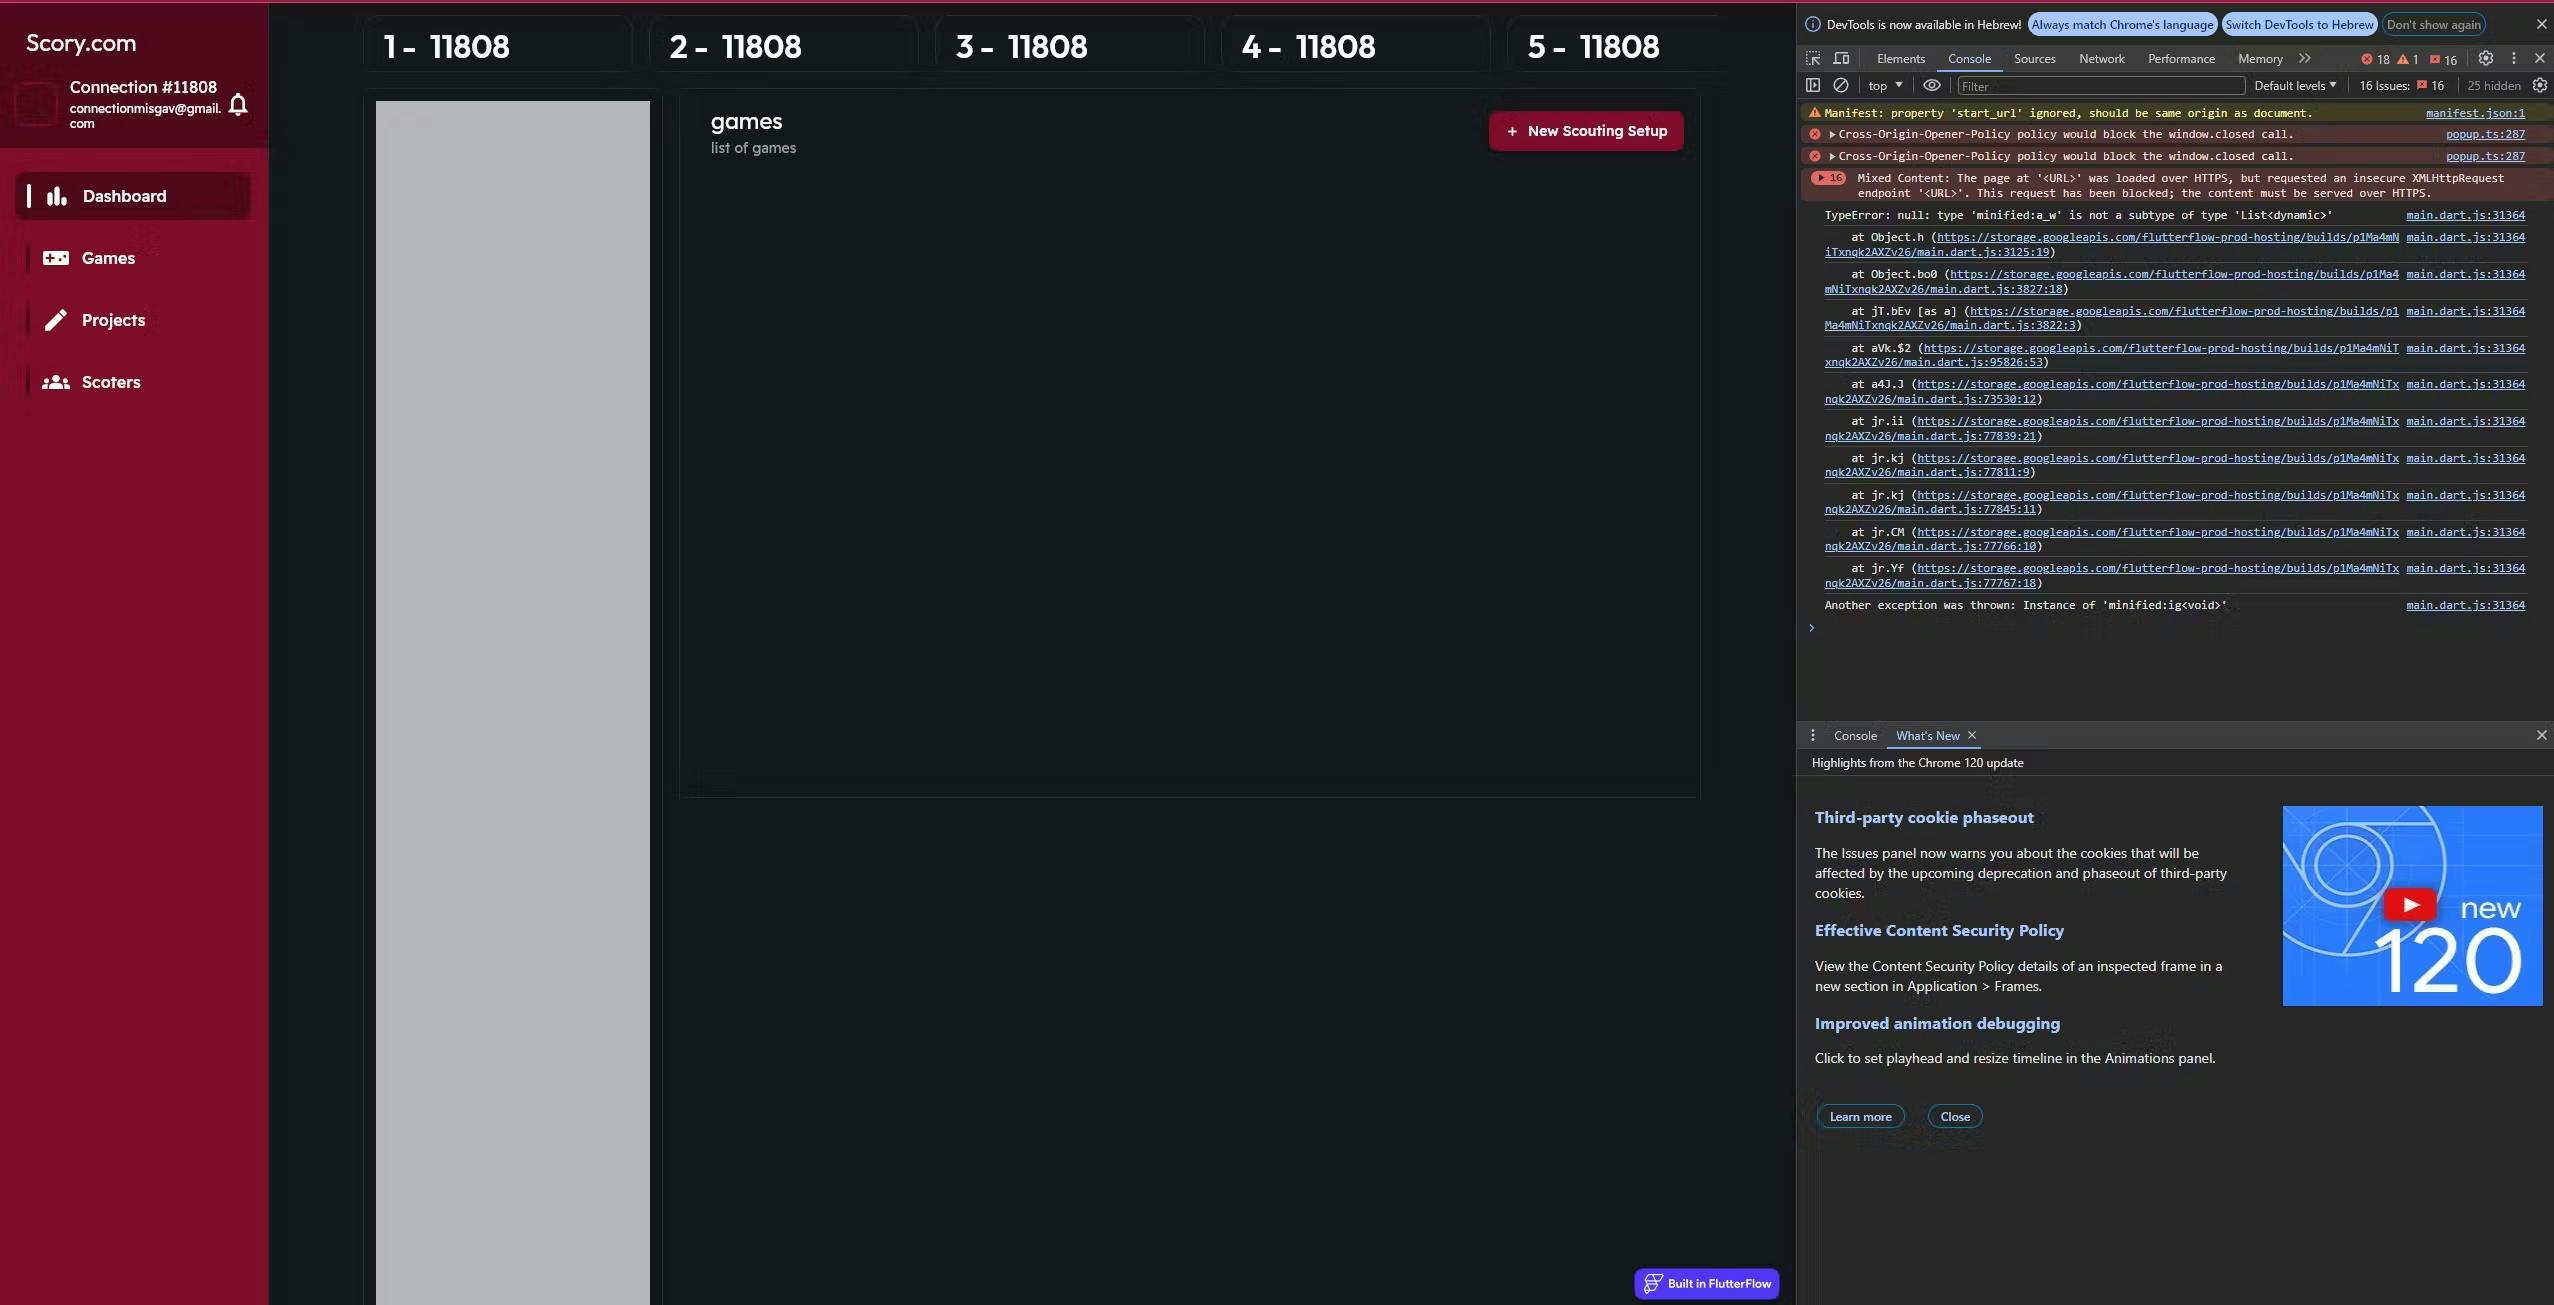
Task: Open console settings gear beside hidden count
Action: pyautogui.click(x=2539, y=86)
